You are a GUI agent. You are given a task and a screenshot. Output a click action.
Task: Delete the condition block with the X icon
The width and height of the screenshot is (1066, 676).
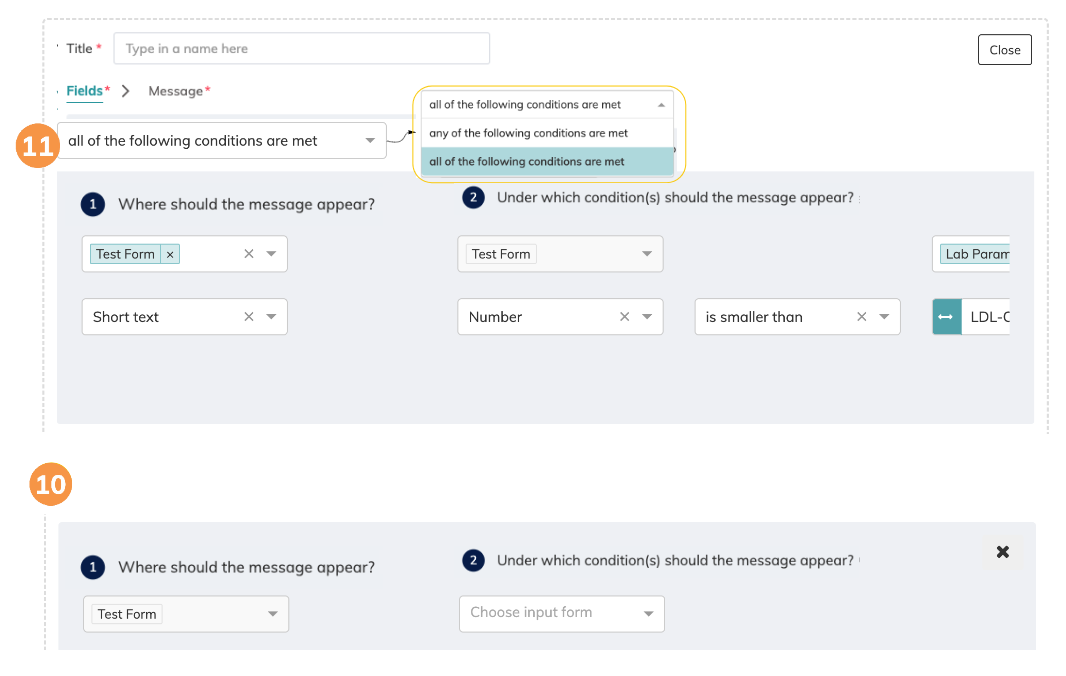(1003, 552)
